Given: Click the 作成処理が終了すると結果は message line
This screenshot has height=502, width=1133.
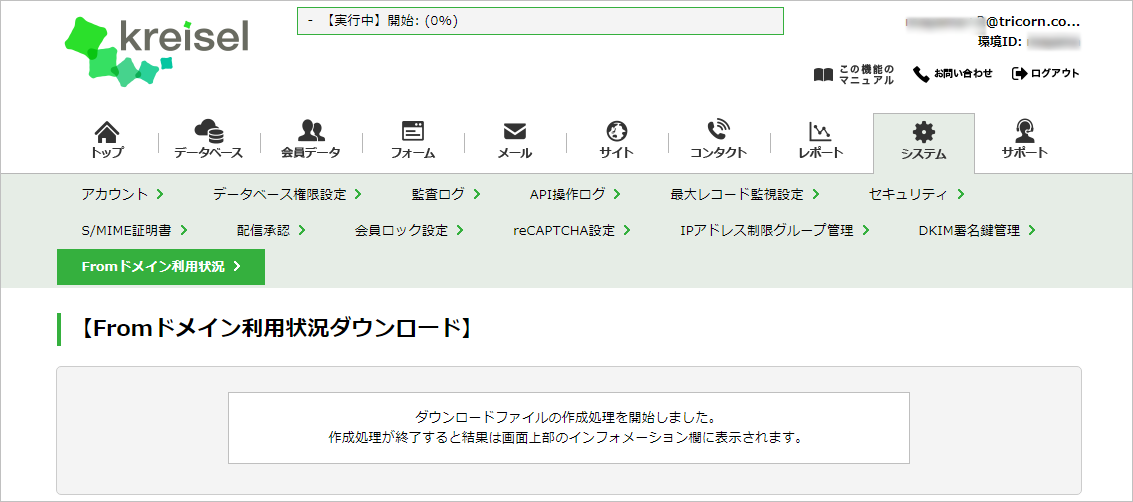Looking at the screenshot, I should (x=566, y=438).
